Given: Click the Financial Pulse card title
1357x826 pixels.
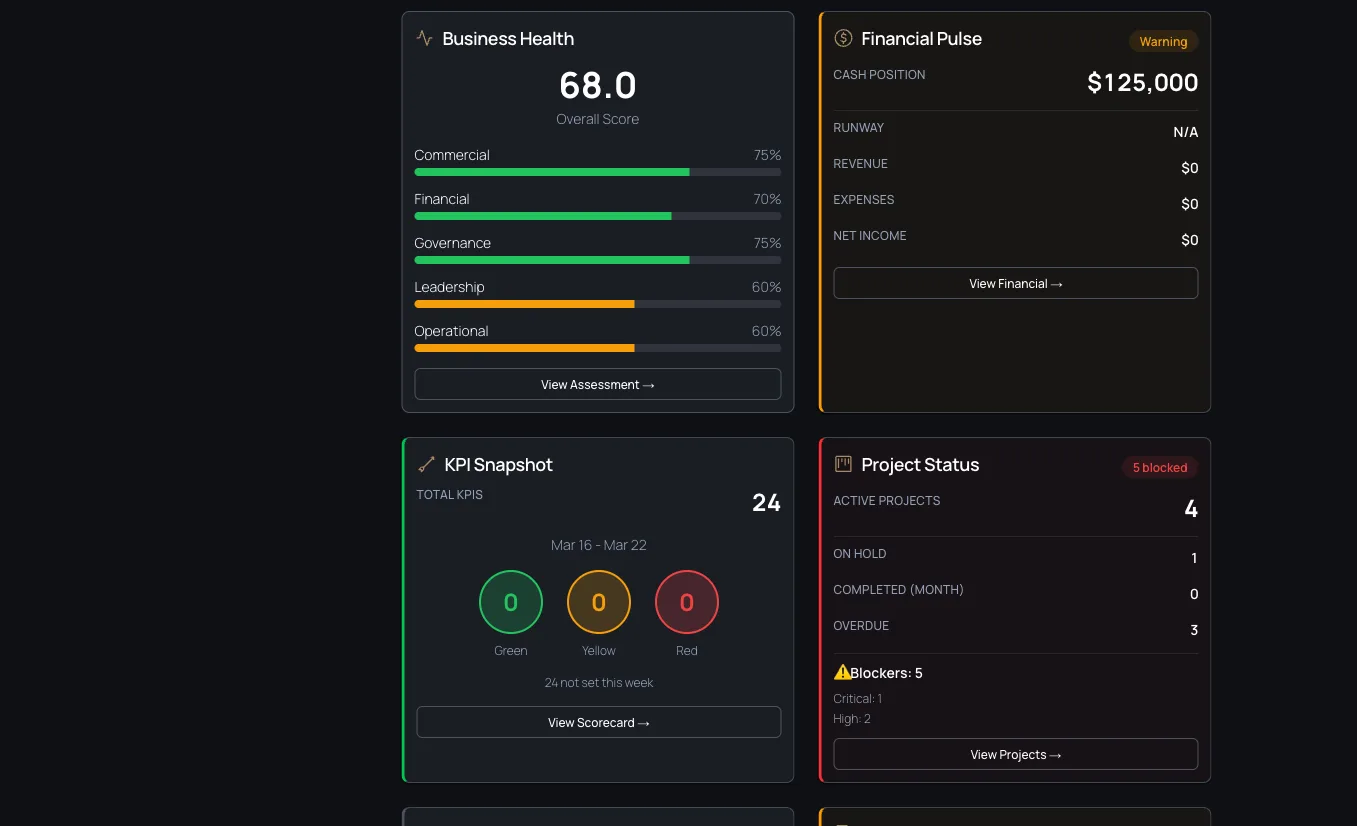Looking at the screenshot, I should coord(921,39).
